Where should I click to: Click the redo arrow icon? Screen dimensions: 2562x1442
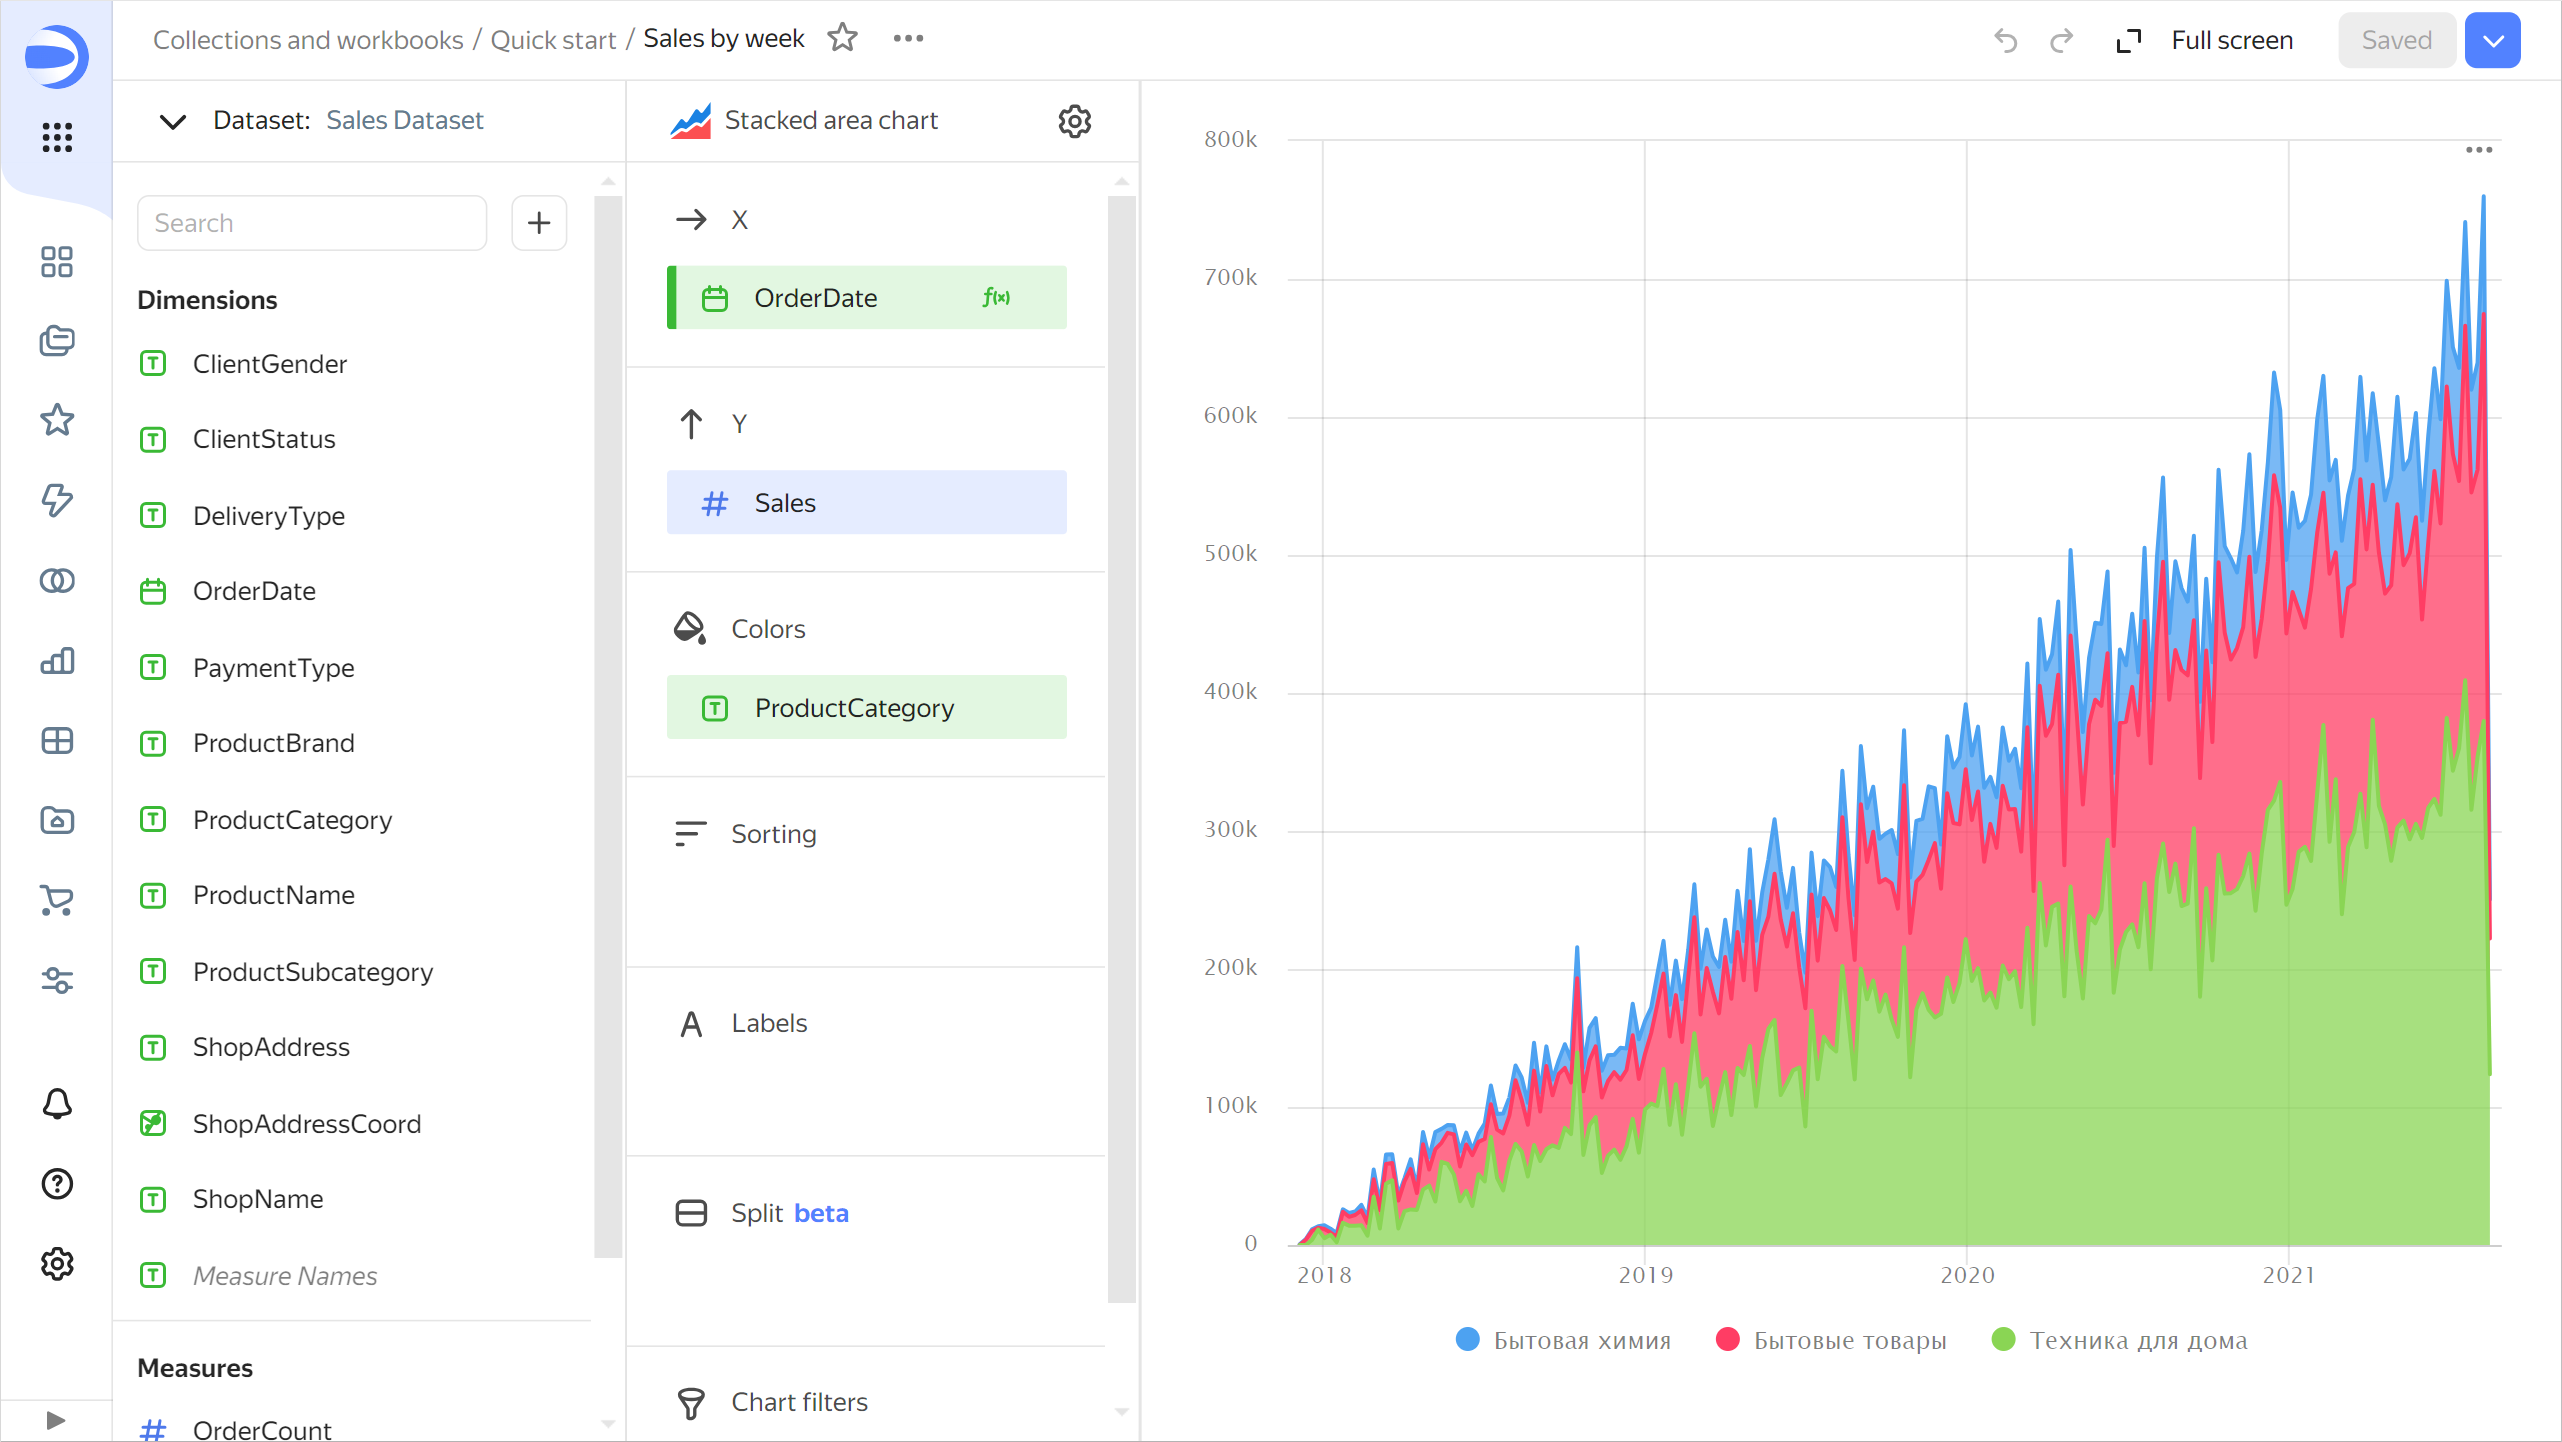click(x=2061, y=40)
